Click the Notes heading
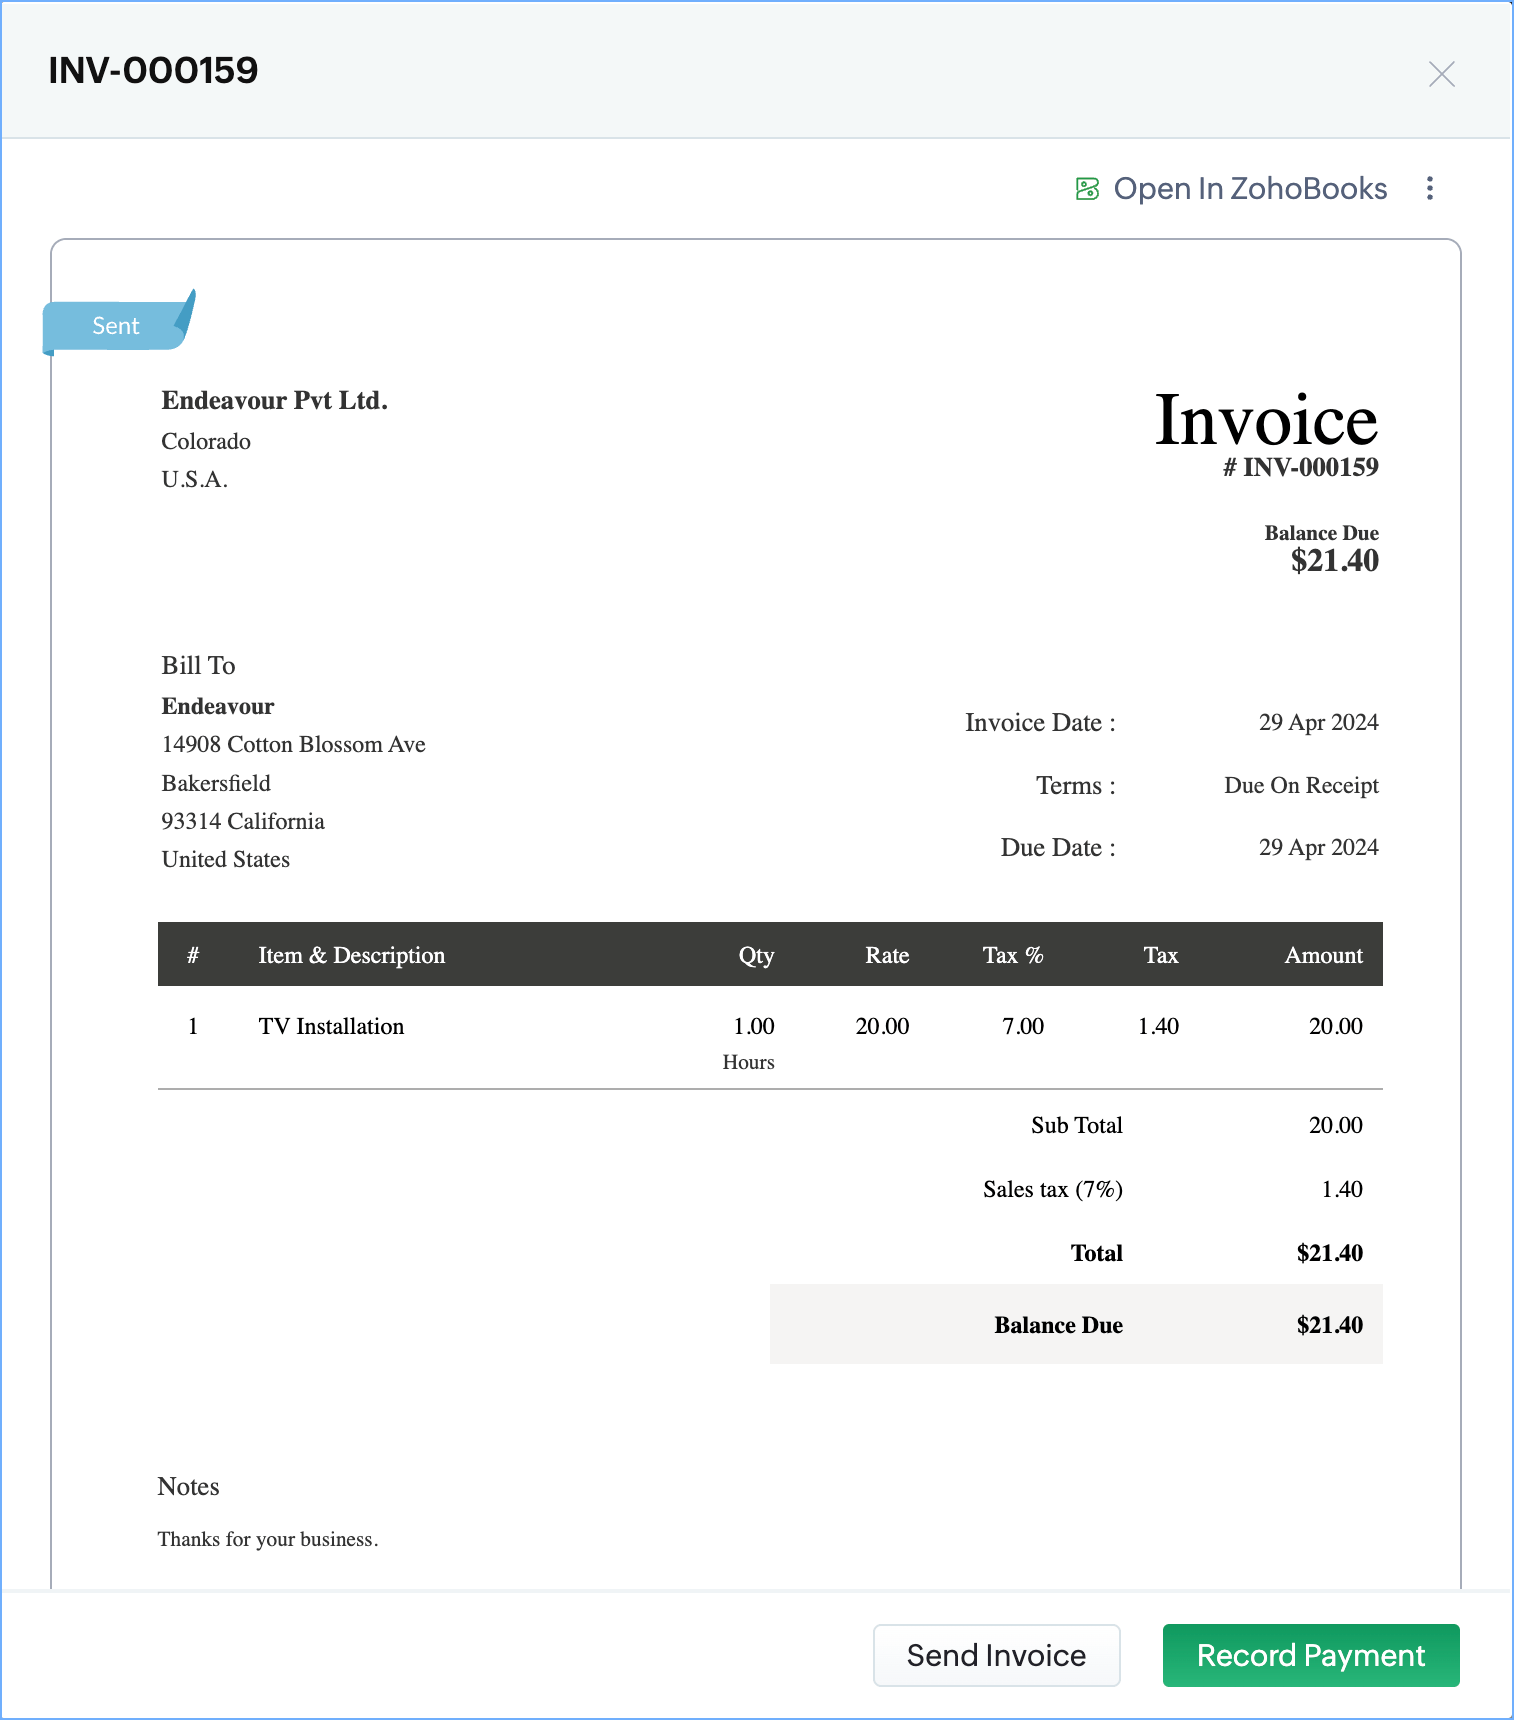Screen dimensions: 1514x1720 point(188,1486)
